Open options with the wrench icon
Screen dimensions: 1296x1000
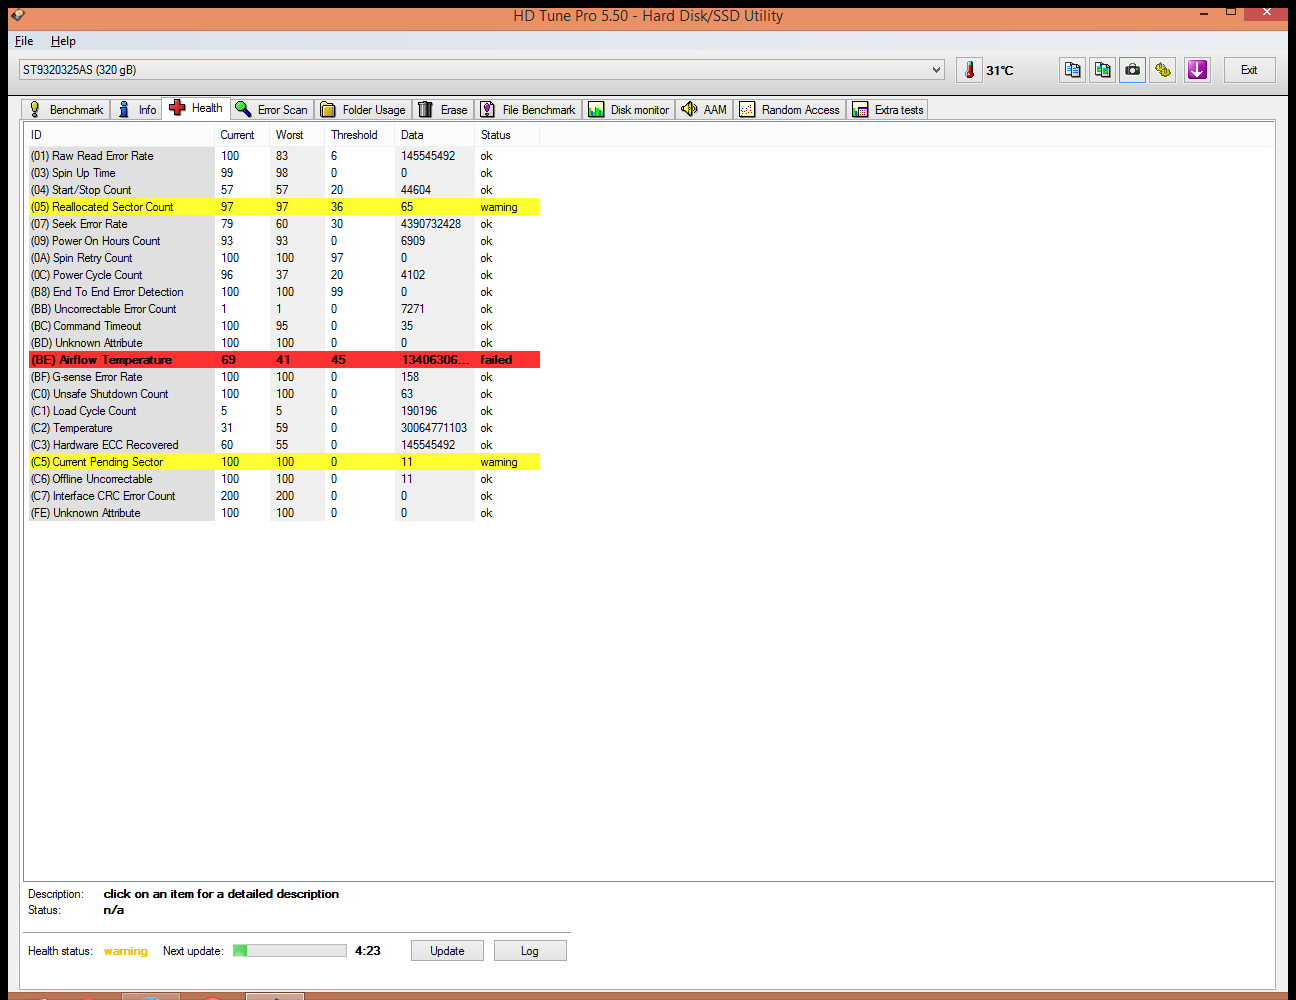(1162, 70)
